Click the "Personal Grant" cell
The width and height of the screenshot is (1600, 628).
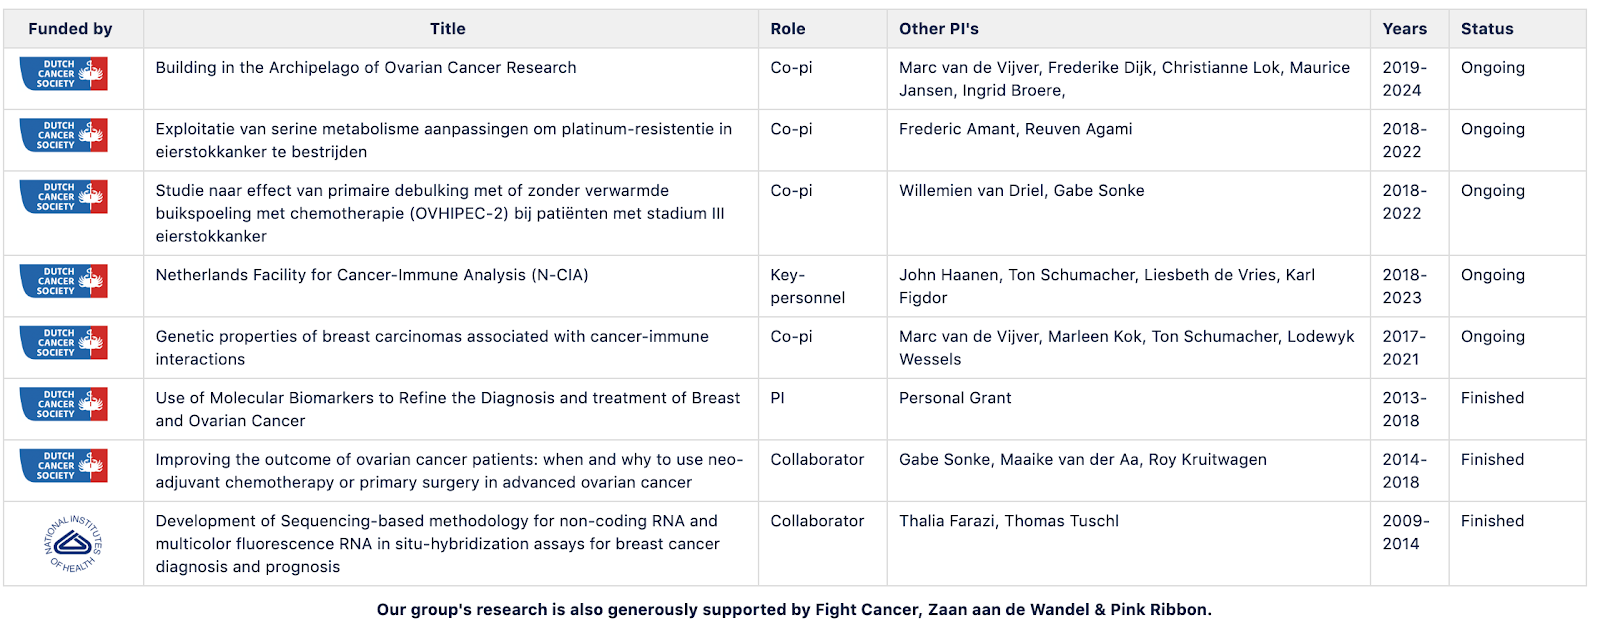pos(955,398)
